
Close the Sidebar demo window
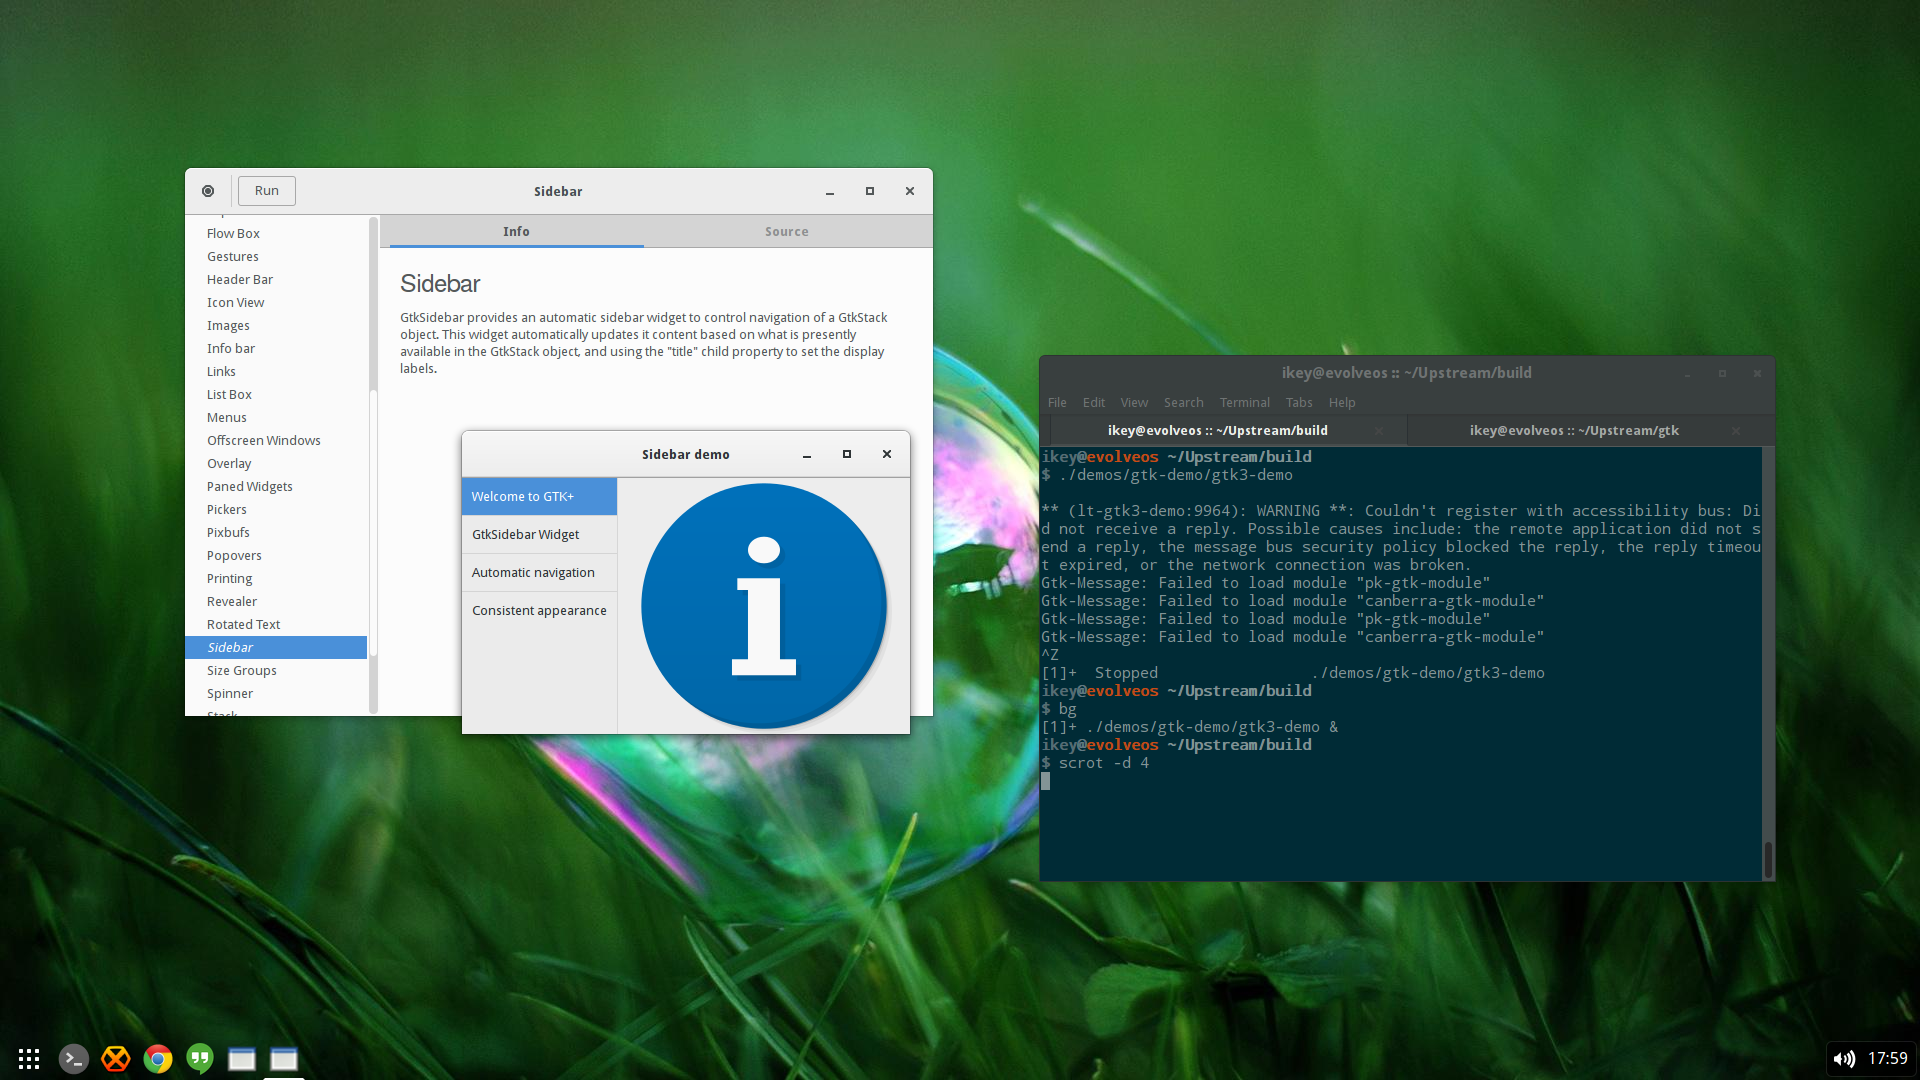pyautogui.click(x=887, y=454)
